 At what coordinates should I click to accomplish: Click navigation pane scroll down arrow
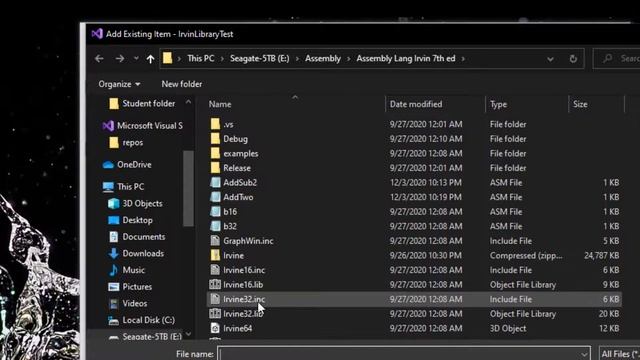pyautogui.click(x=188, y=334)
